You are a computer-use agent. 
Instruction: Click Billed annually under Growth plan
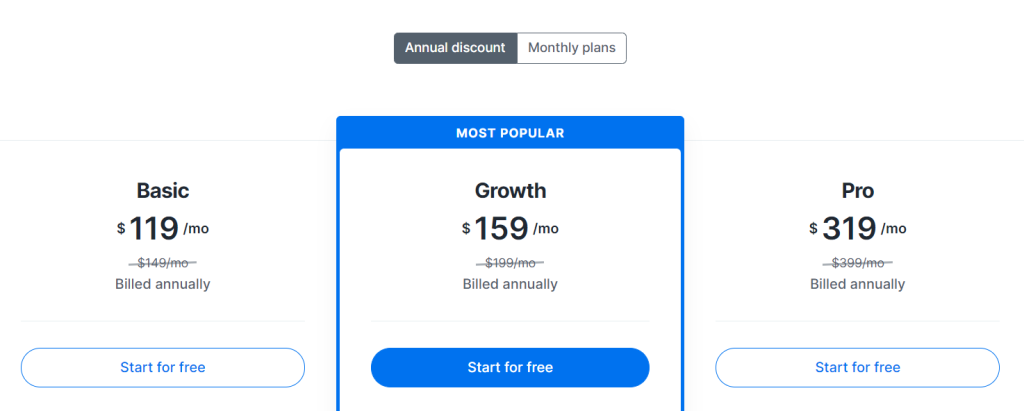(x=510, y=284)
